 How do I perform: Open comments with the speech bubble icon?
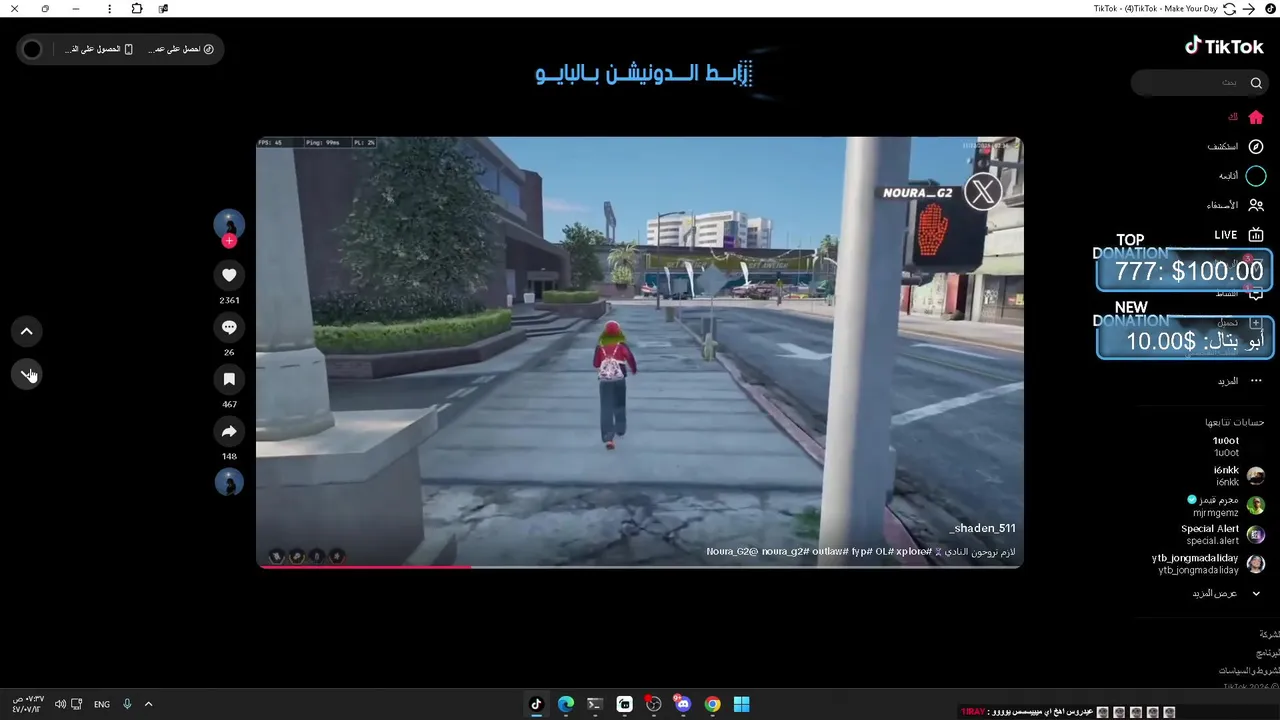229,327
